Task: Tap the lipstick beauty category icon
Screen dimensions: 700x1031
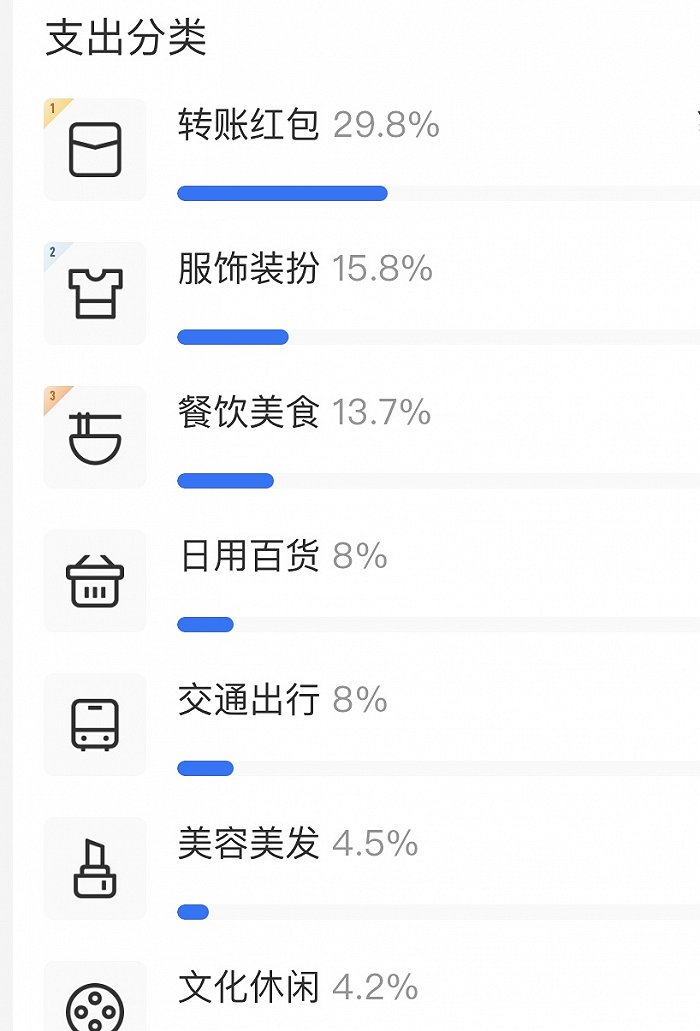Action: click(x=95, y=869)
